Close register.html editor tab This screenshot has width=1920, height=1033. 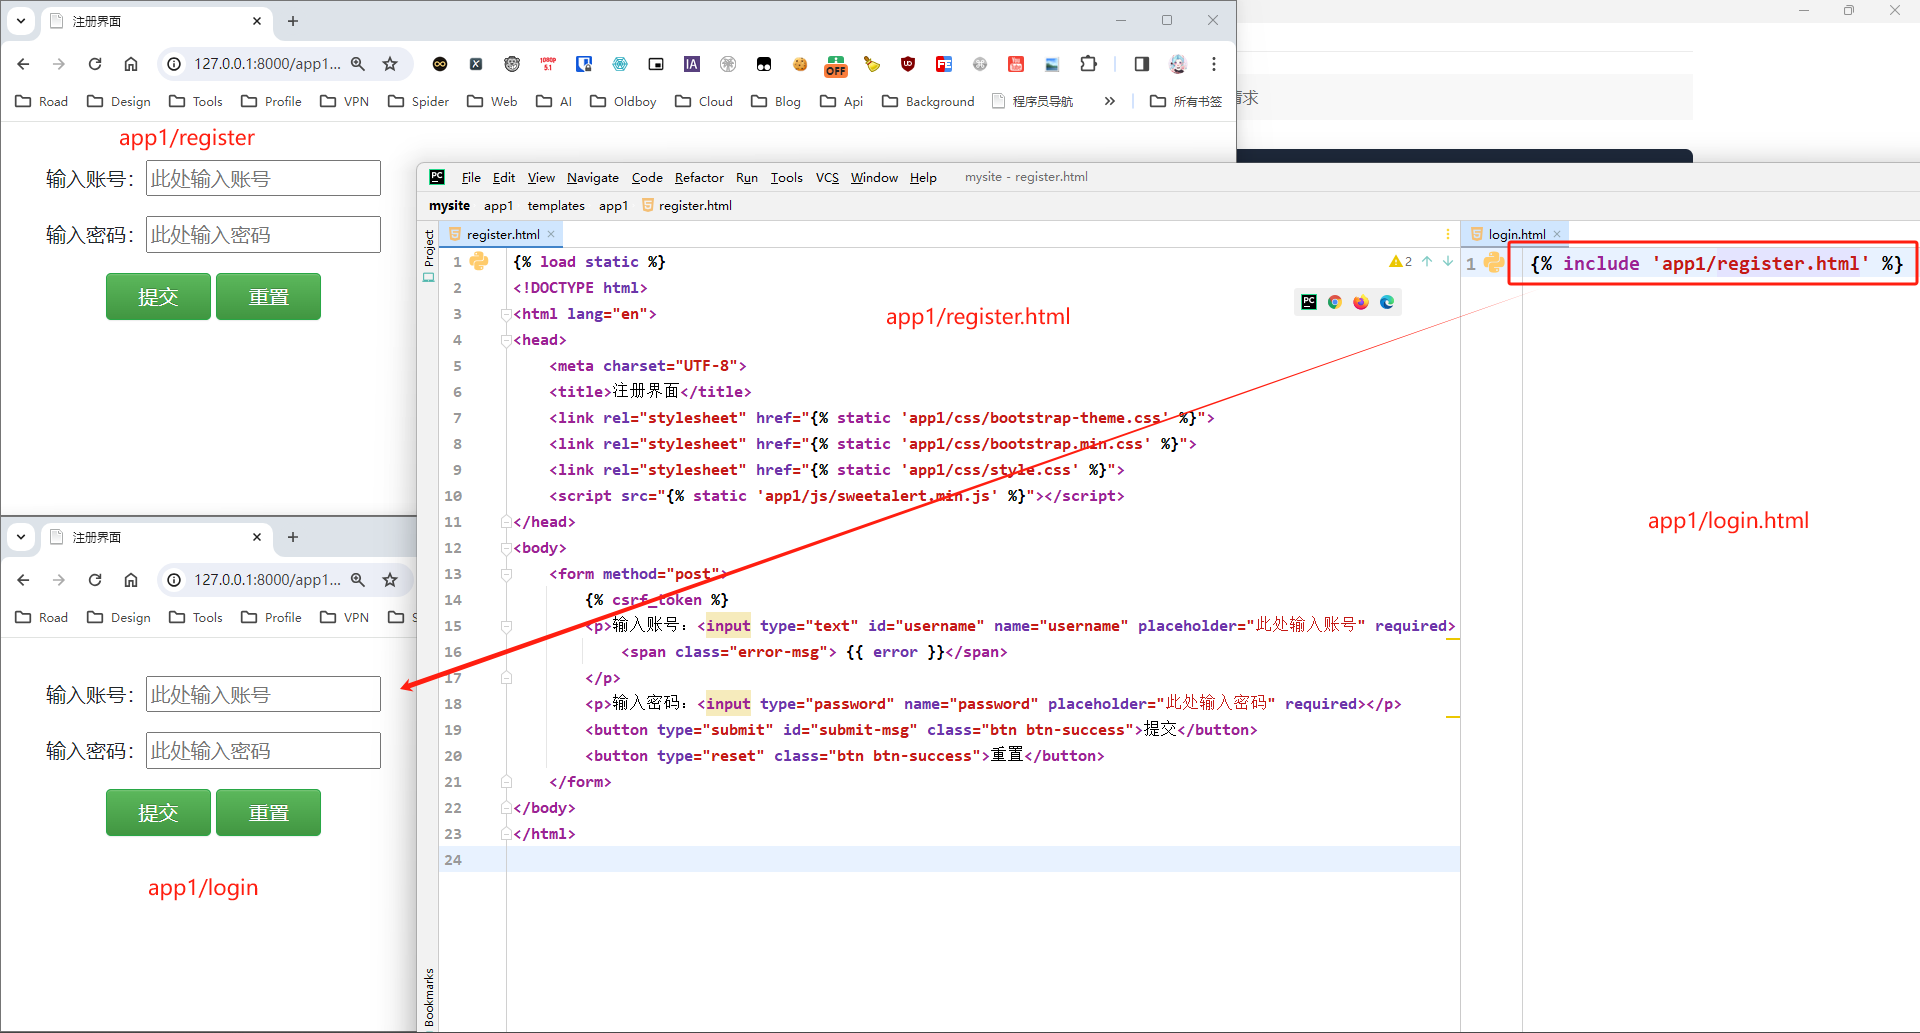tap(551, 234)
